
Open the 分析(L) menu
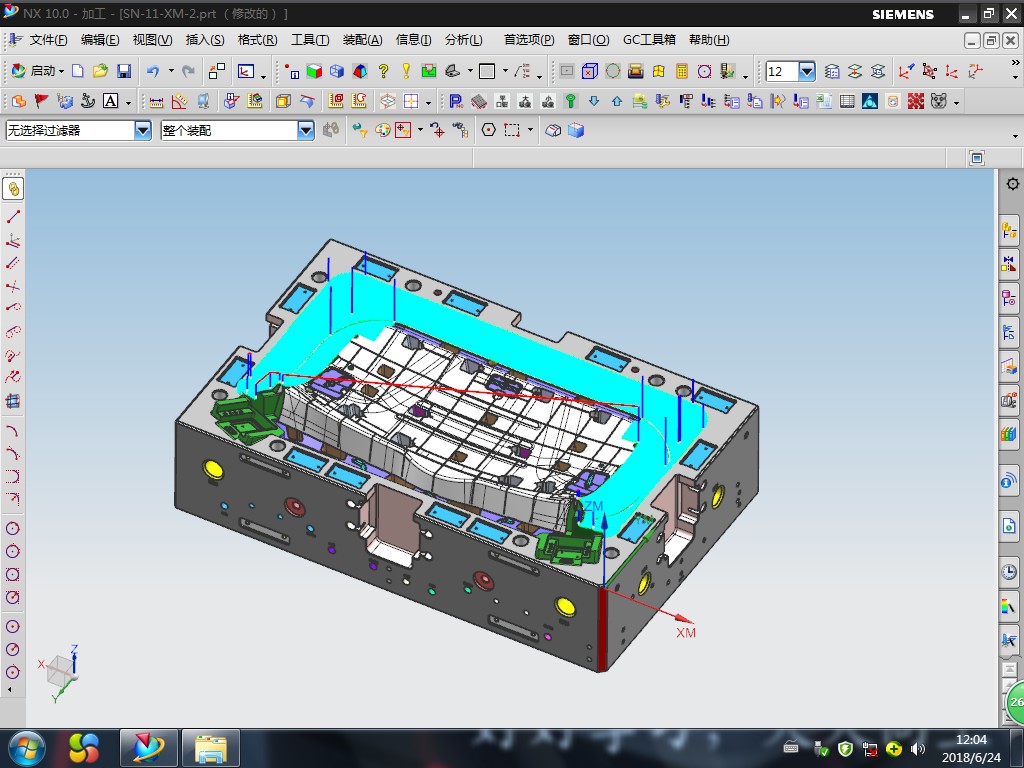(x=463, y=40)
